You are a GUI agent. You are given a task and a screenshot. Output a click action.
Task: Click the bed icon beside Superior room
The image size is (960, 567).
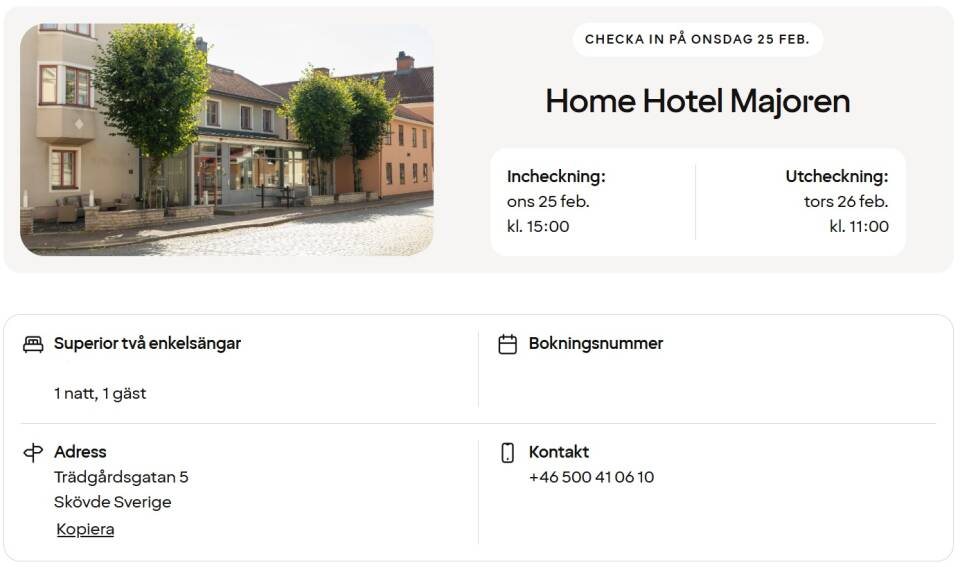(x=33, y=344)
